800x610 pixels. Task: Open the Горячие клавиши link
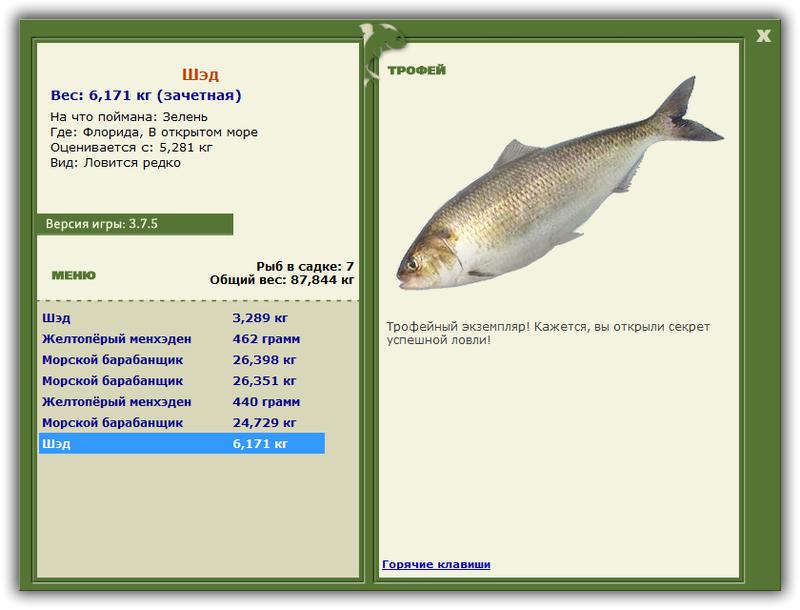coord(436,564)
